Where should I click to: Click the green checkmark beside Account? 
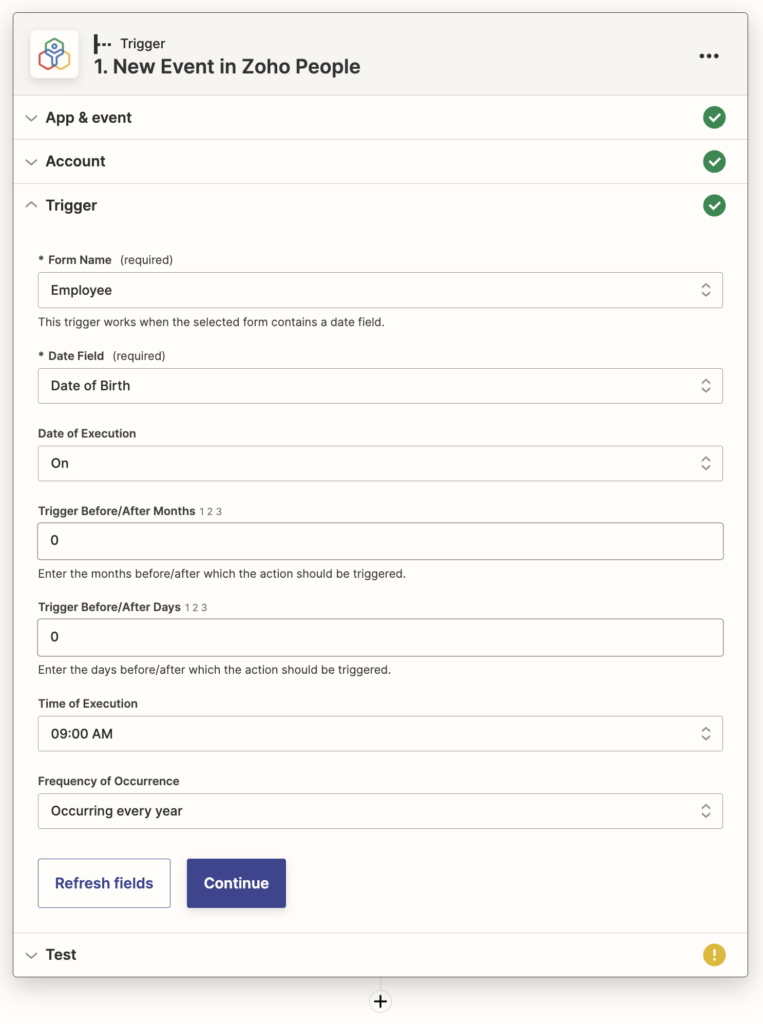pos(714,161)
